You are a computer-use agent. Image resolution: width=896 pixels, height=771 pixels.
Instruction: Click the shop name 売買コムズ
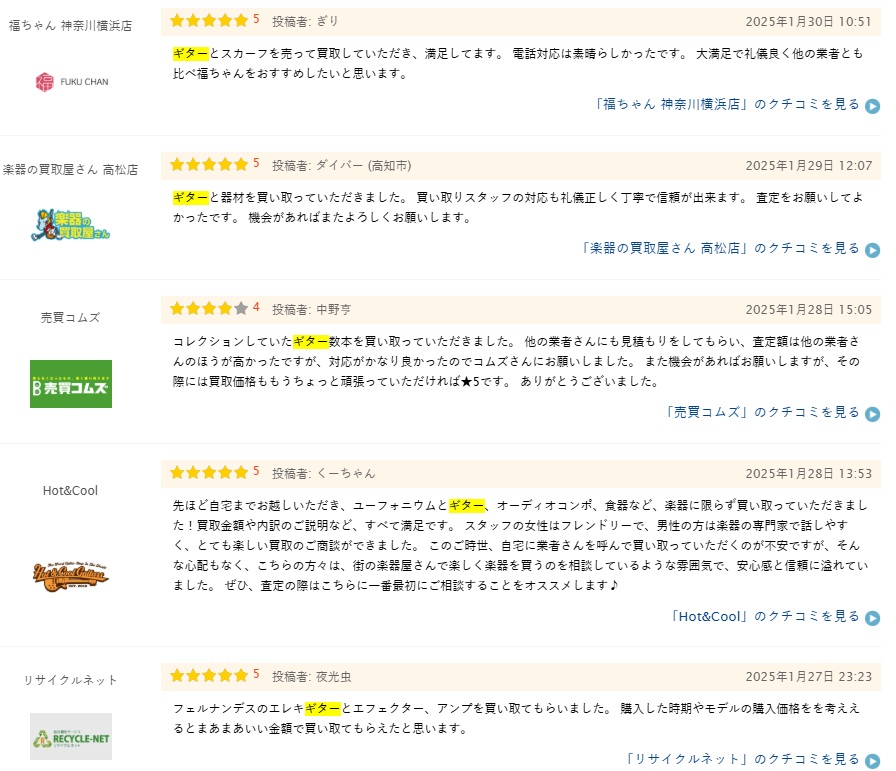pyautogui.click(x=70, y=317)
